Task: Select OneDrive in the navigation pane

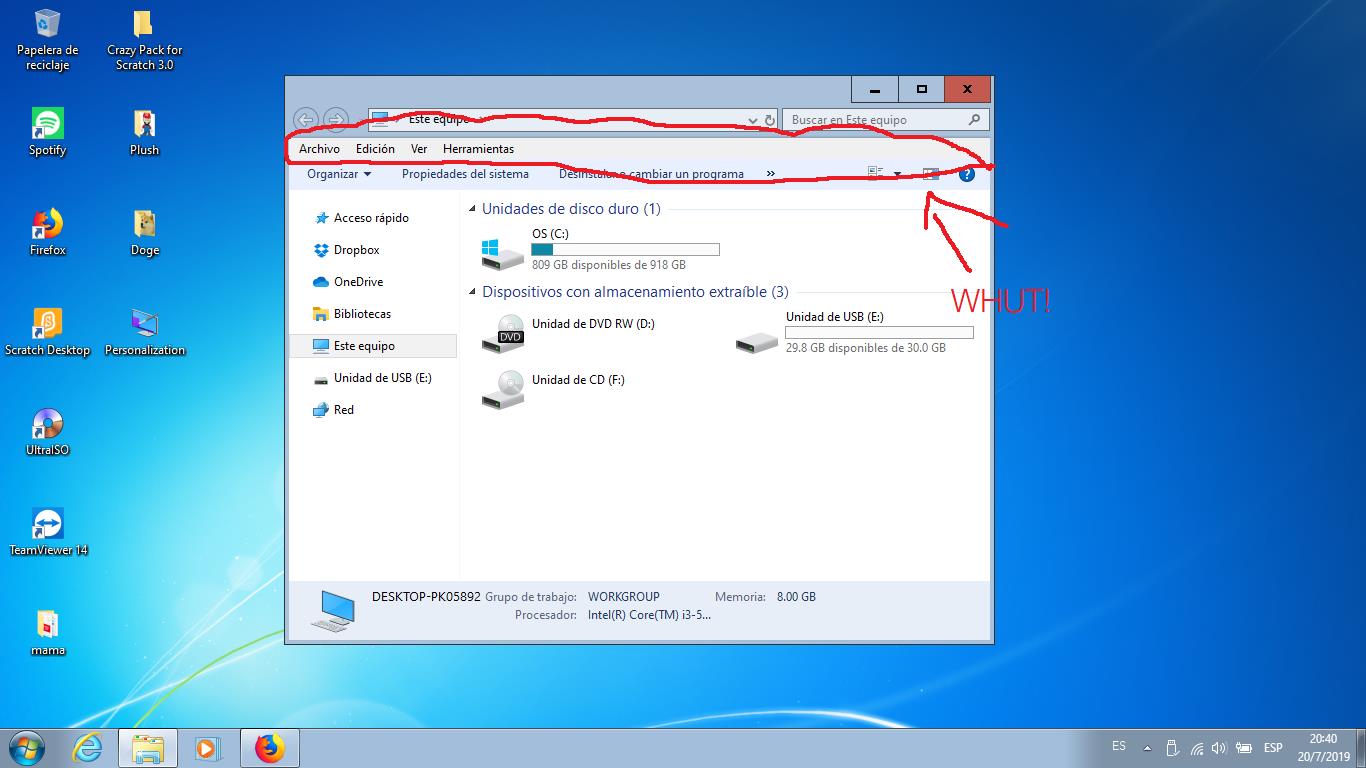Action: pos(358,282)
